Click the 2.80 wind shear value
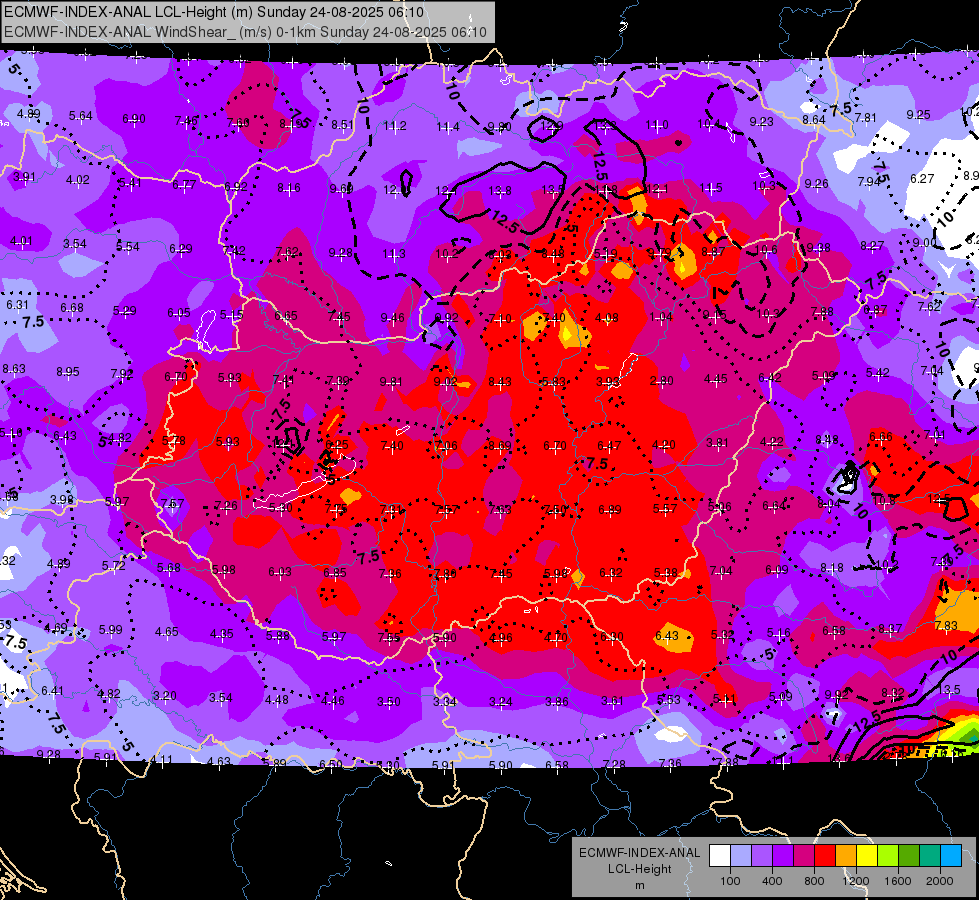979x900 pixels. [x=661, y=380]
